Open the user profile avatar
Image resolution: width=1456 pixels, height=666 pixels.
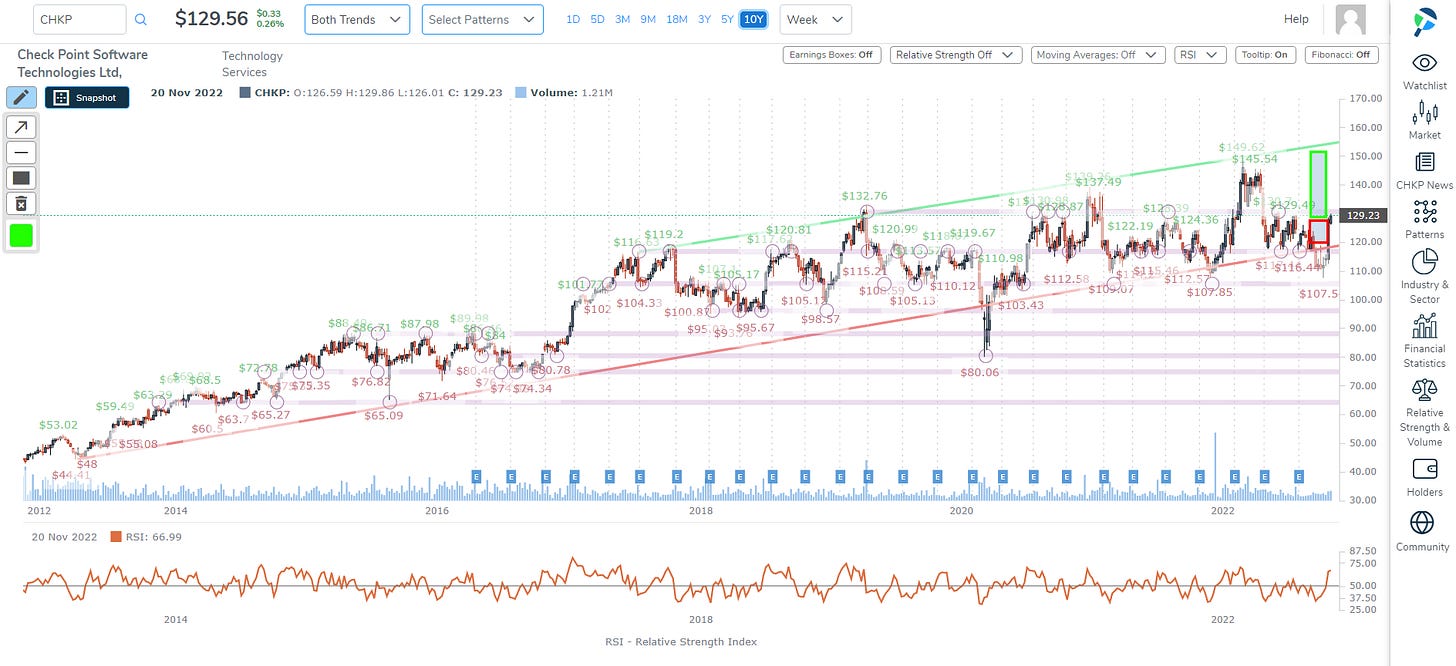(x=1351, y=20)
